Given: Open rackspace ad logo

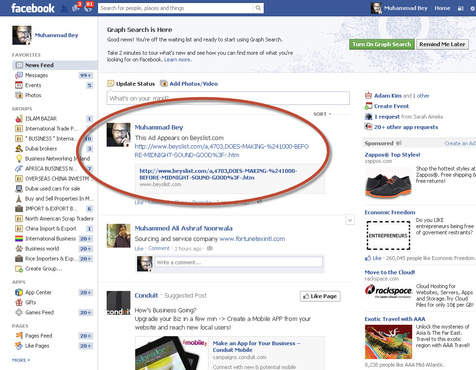Looking at the screenshot, I should tap(388, 291).
